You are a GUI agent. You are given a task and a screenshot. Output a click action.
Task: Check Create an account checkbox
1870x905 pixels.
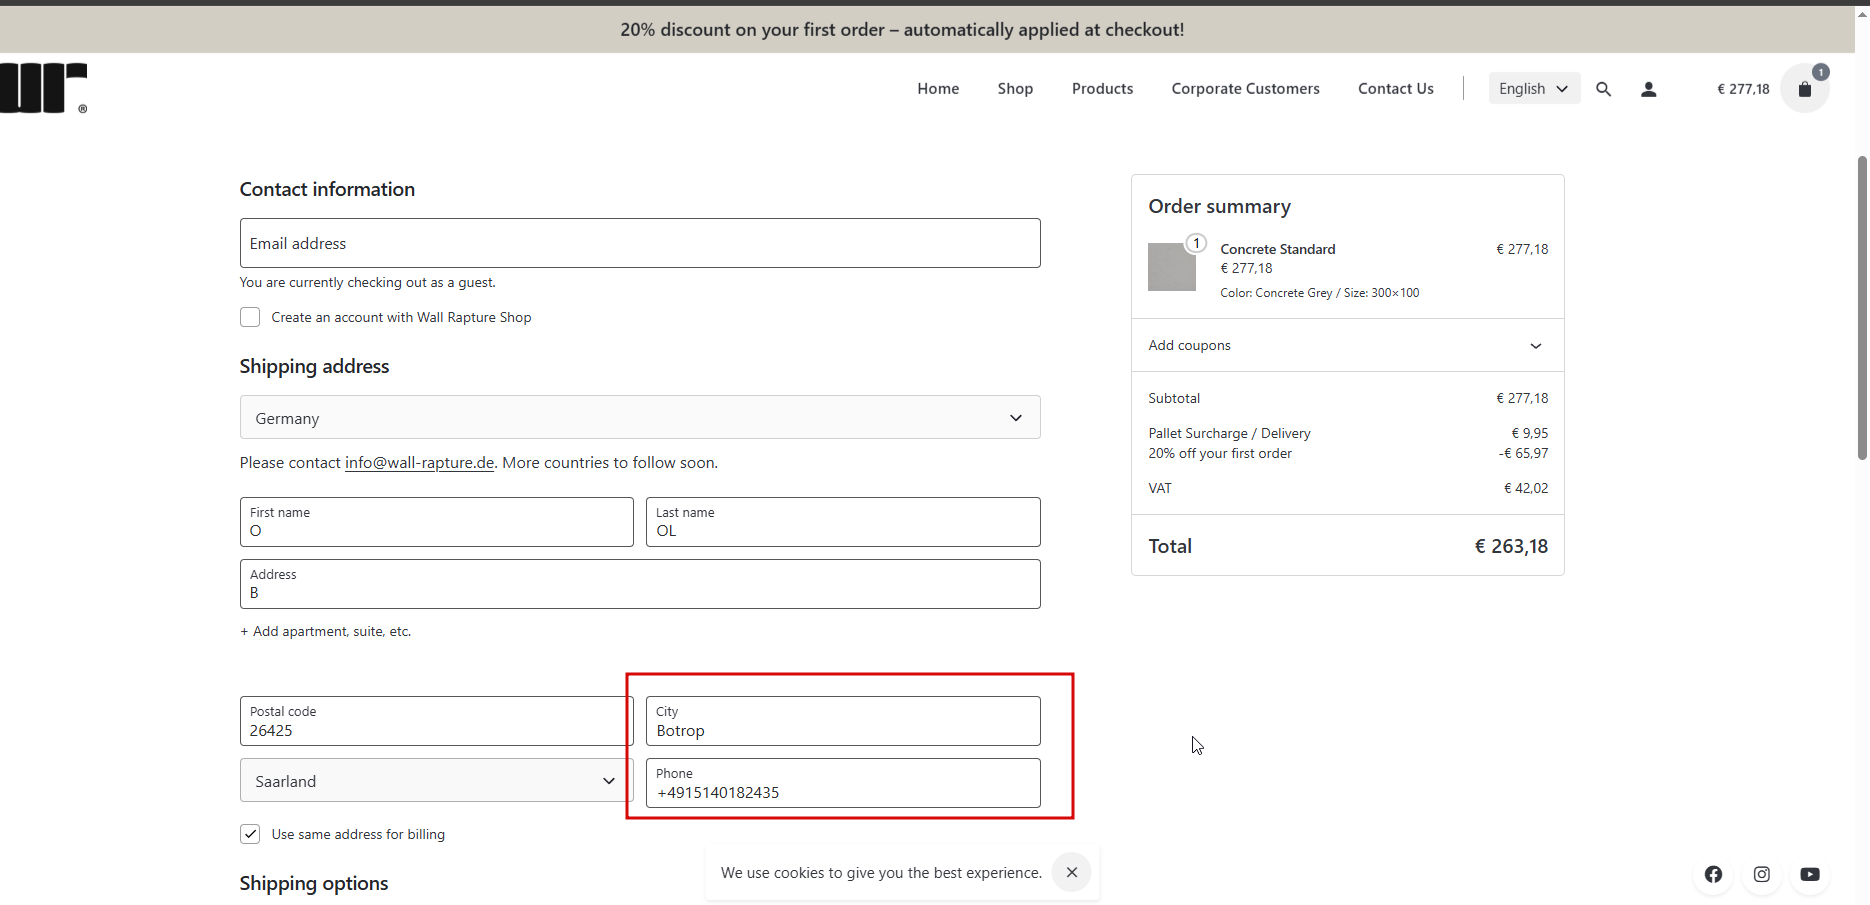pyautogui.click(x=250, y=317)
